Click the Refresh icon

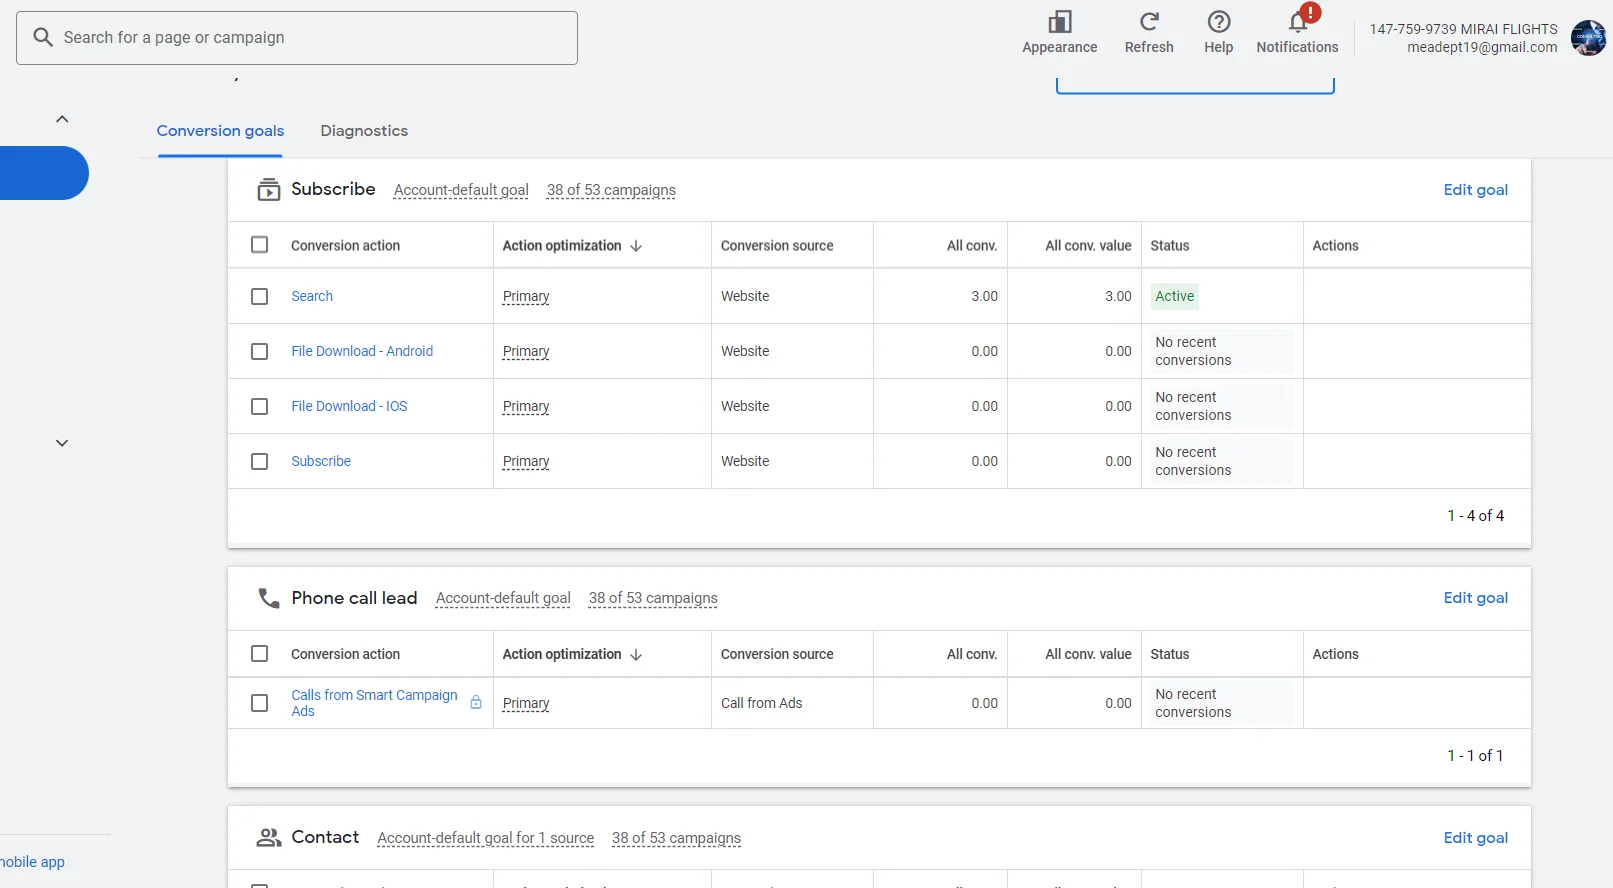(1149, 22)
